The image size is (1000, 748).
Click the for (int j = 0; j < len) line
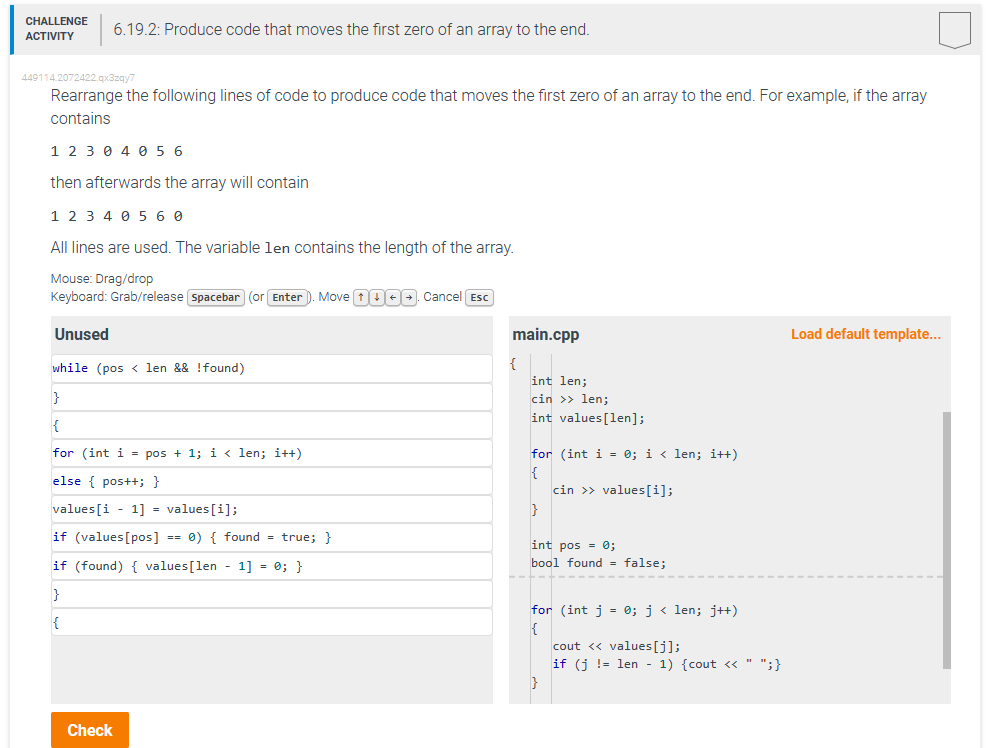click(635, 610)
